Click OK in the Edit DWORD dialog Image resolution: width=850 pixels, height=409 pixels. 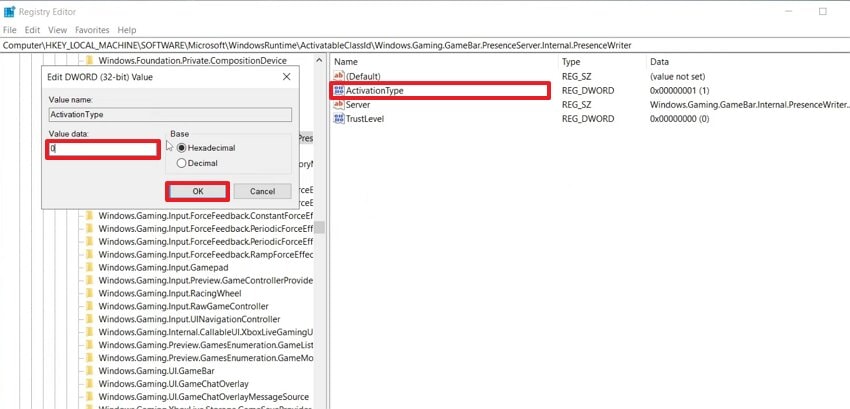(198, 191)
